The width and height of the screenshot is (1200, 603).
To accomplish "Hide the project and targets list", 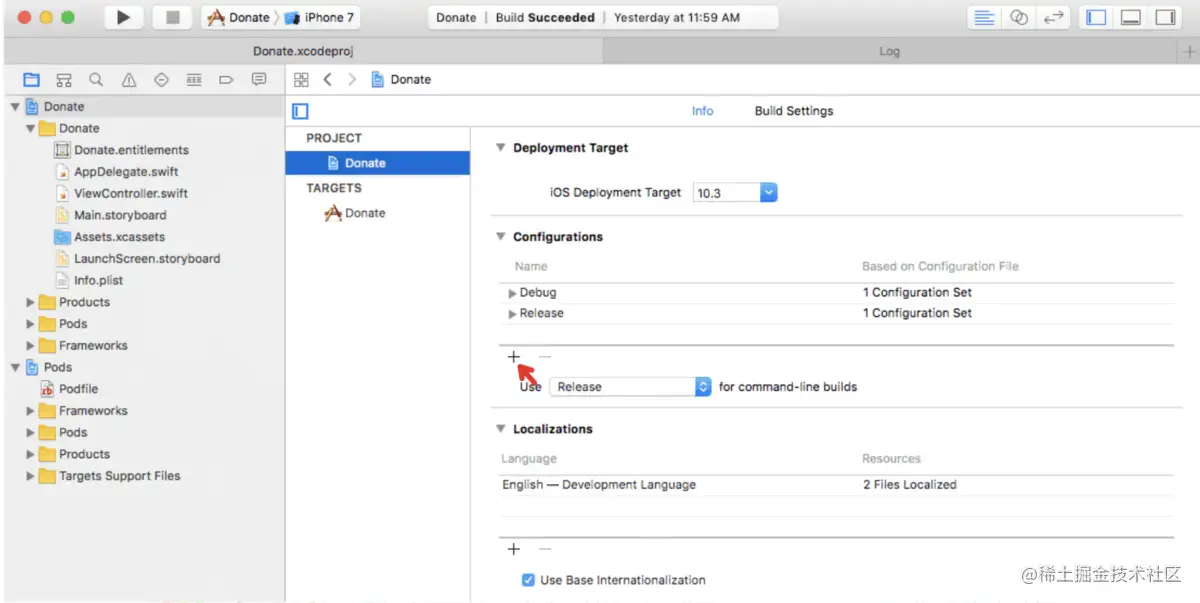I will pos(300,111).
